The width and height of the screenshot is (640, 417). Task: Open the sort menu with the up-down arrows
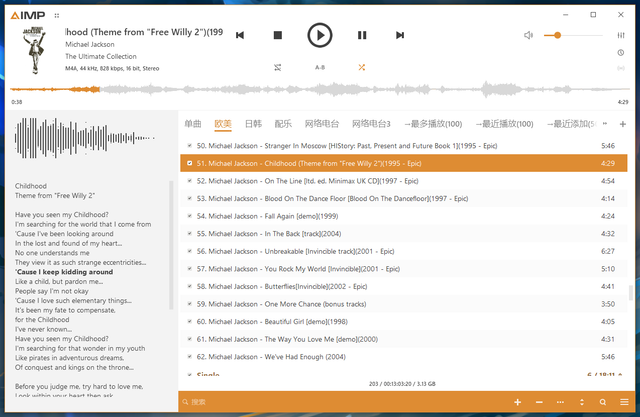(582, 402)
